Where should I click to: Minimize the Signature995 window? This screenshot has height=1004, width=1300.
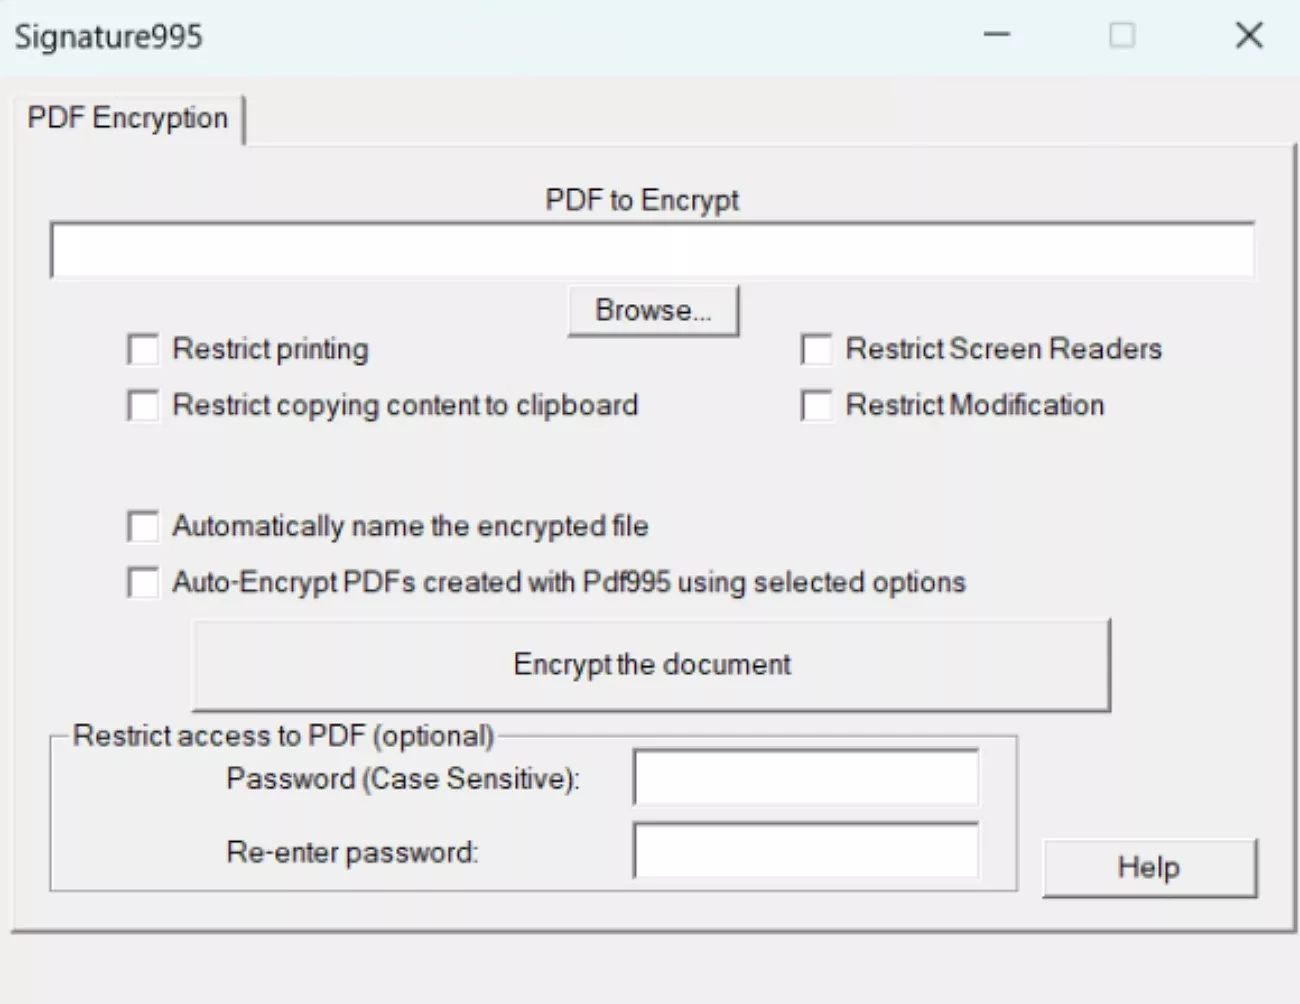[x=997, y=35]
